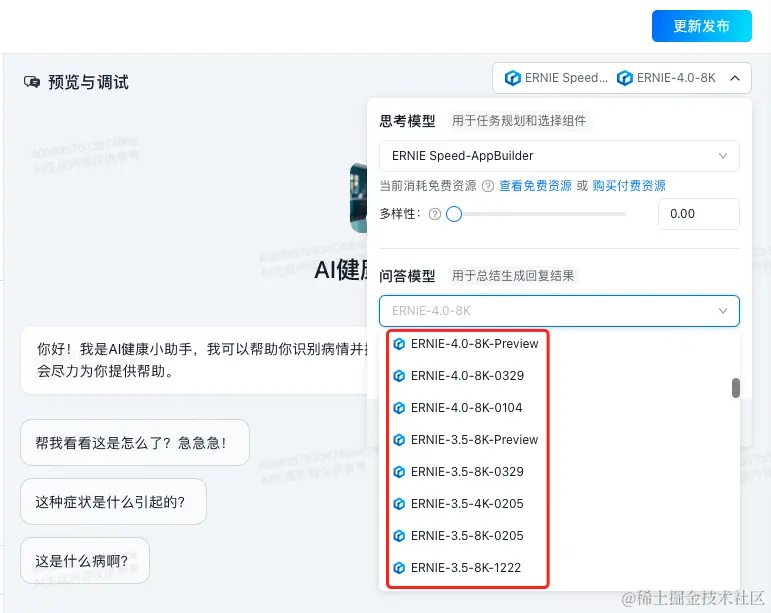Click the 预览与调试 chat bubble icon
771x613 pixels.
tap(32, 82)
